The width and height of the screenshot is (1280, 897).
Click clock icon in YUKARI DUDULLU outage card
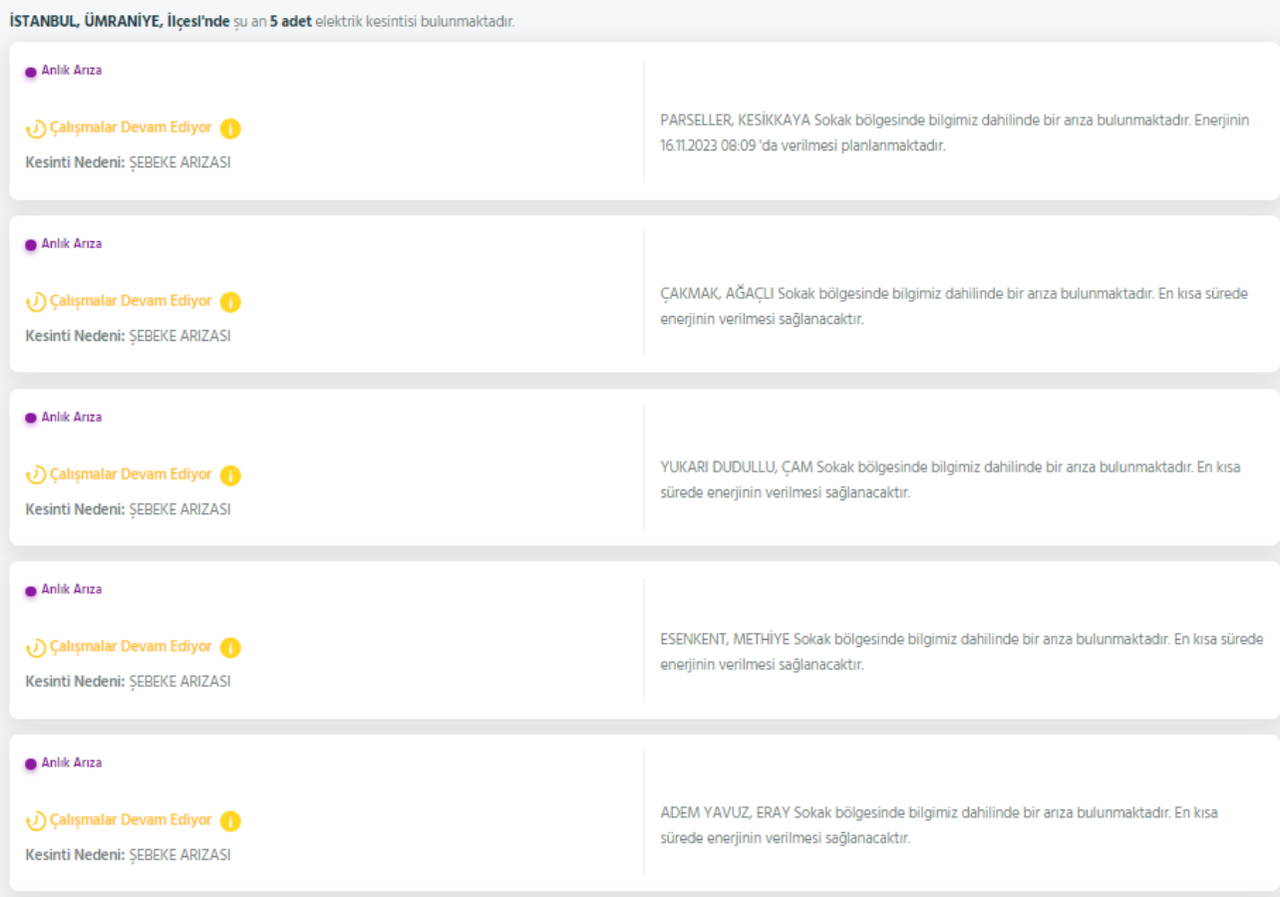coord(36,475)
